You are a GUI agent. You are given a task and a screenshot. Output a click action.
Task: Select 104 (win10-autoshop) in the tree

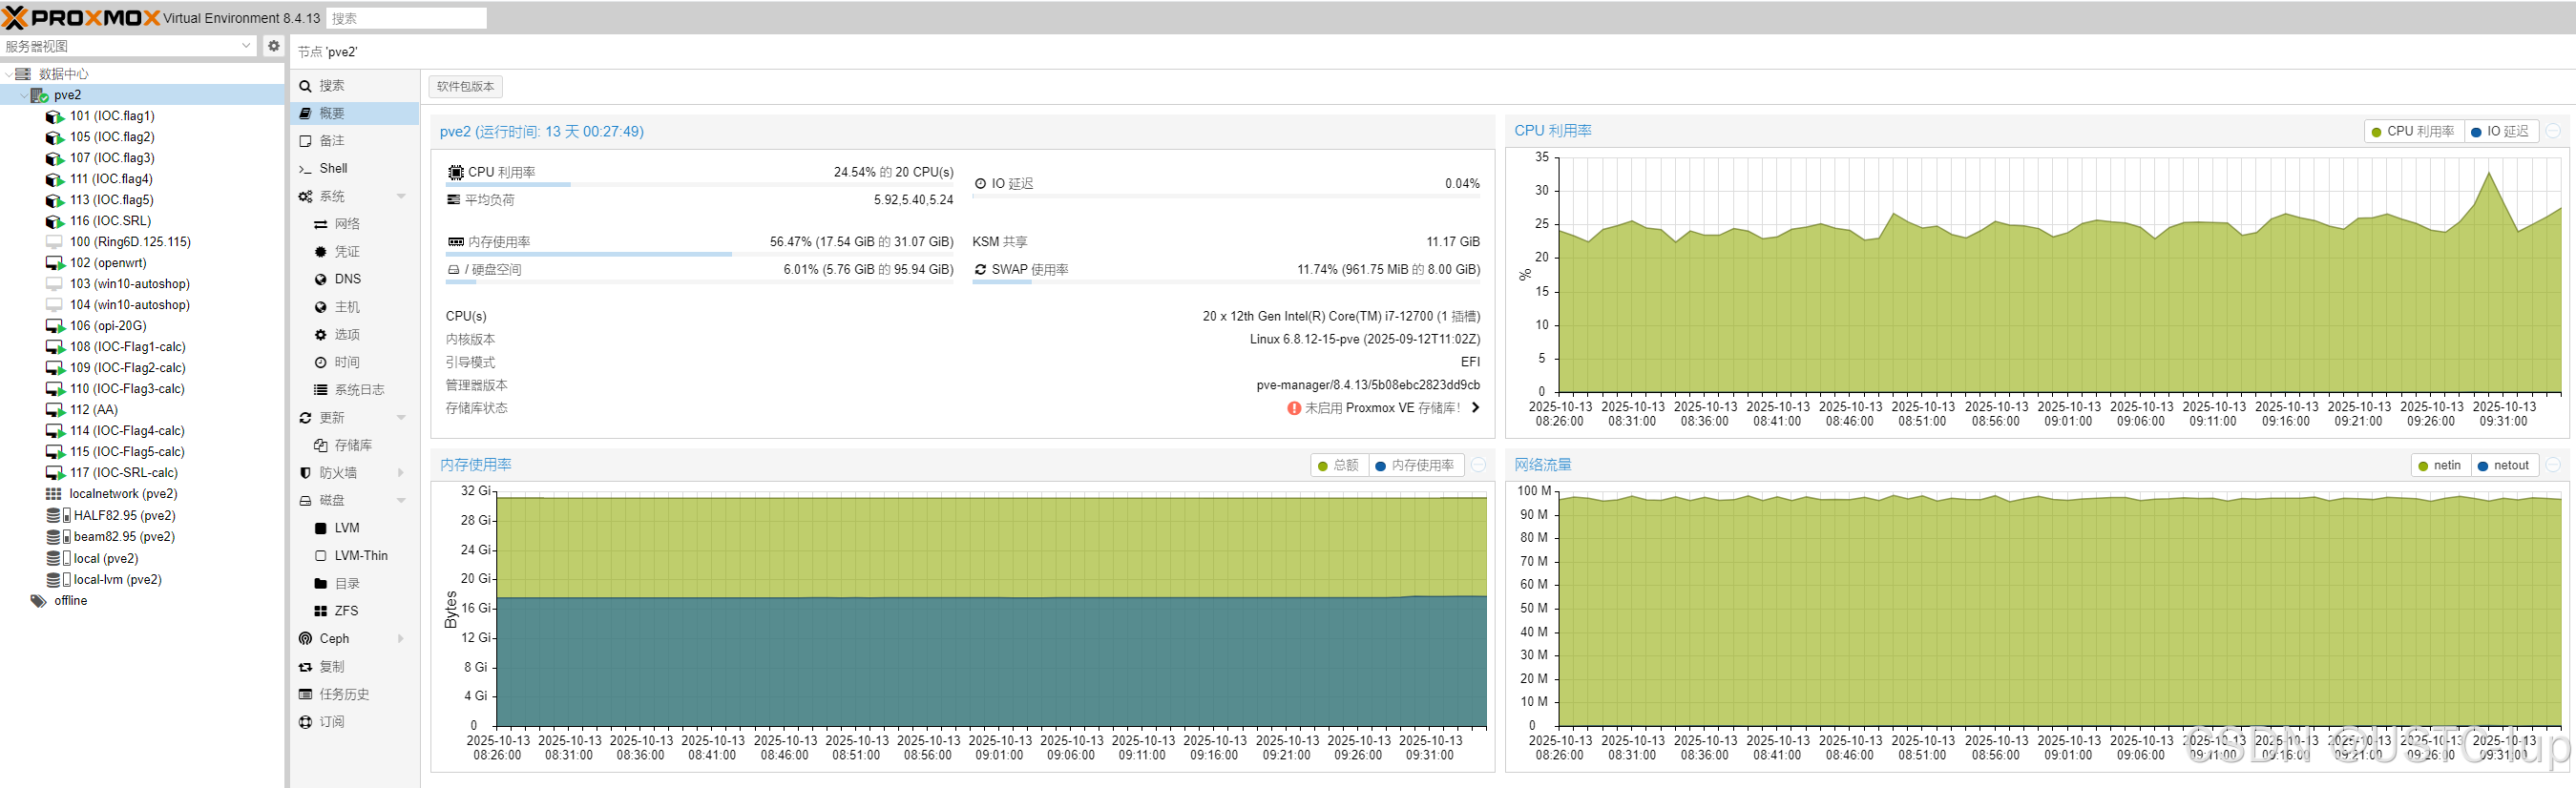coord(130,305)
